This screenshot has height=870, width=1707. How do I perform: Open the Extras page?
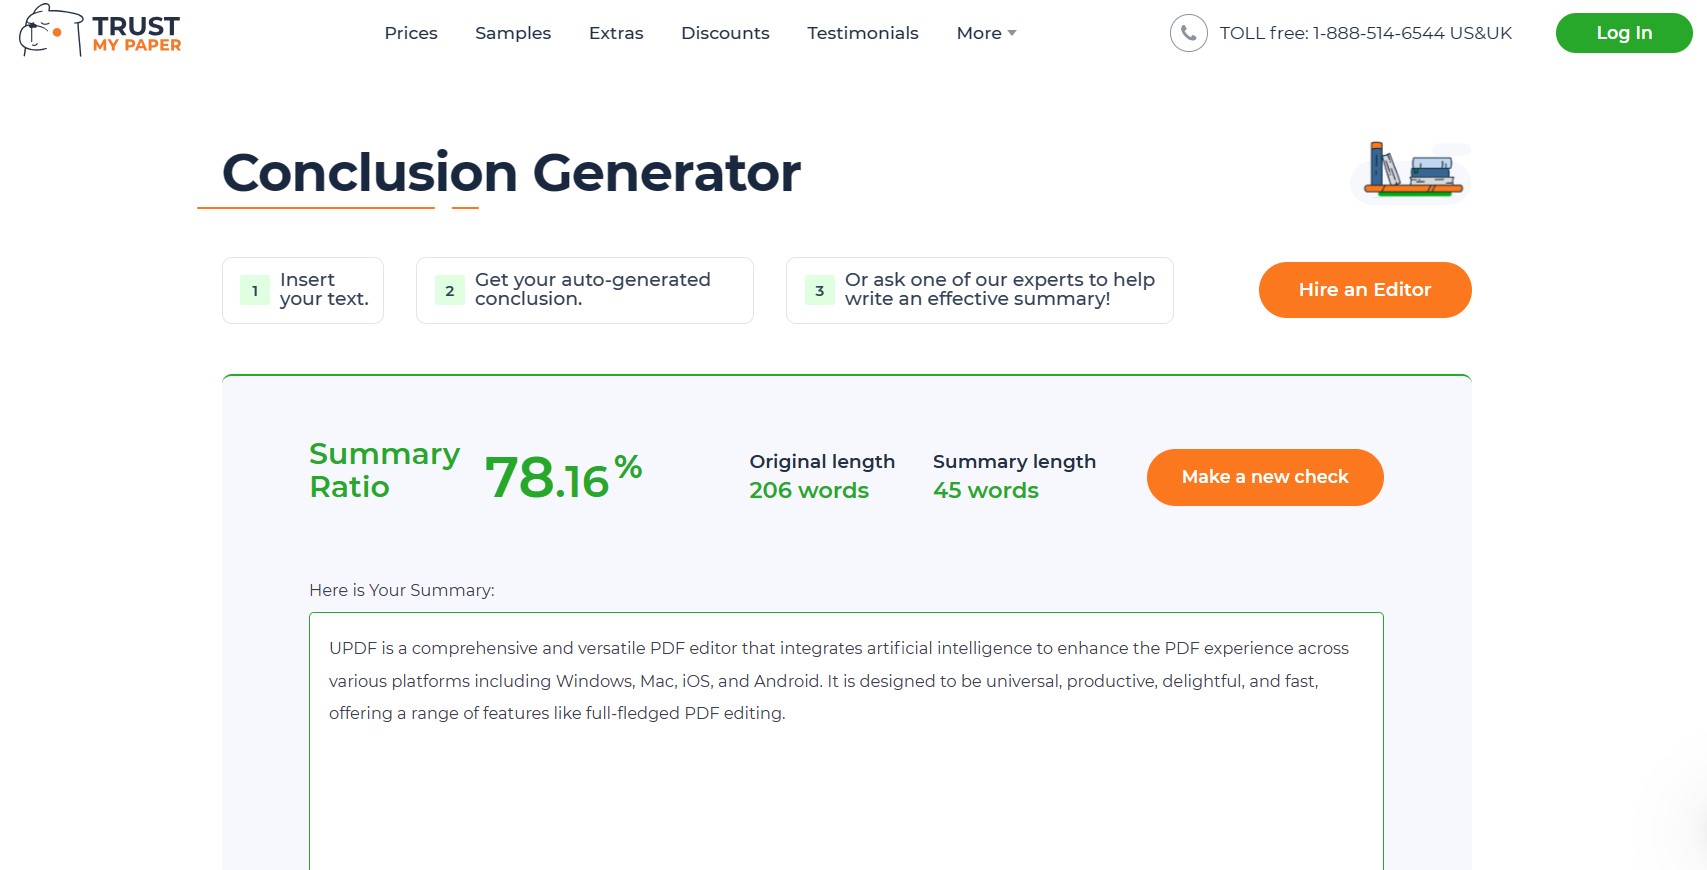(x=616, y=33)
